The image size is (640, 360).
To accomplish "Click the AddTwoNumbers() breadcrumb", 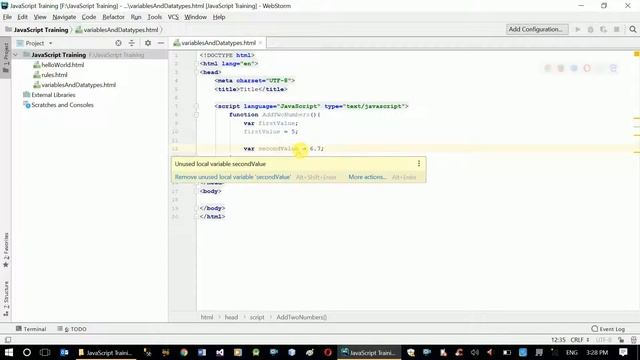I will pyautogui.click(x=302, y=317).
